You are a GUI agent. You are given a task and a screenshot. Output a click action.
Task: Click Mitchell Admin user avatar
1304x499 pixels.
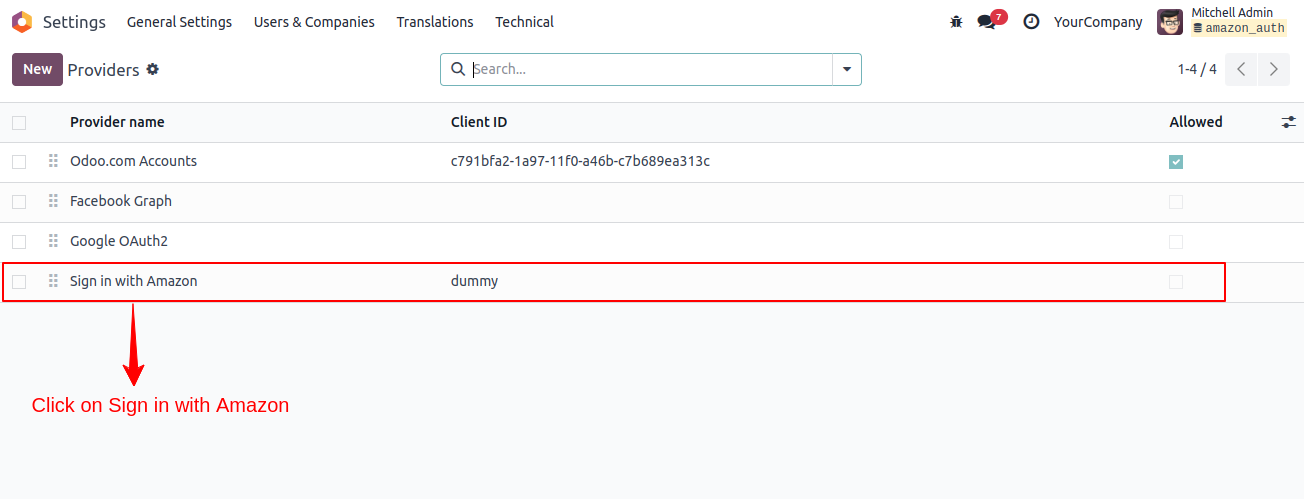coord(1169,21)
